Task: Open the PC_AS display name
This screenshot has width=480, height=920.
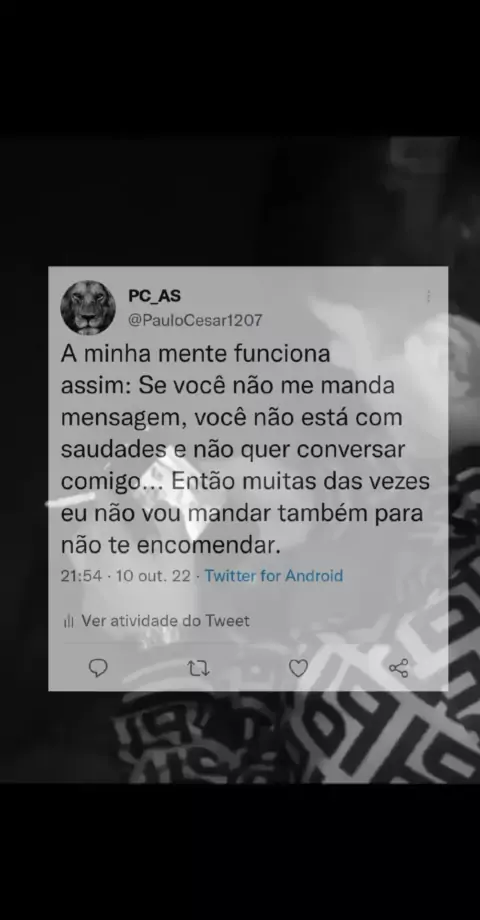Action: point(154,296)
